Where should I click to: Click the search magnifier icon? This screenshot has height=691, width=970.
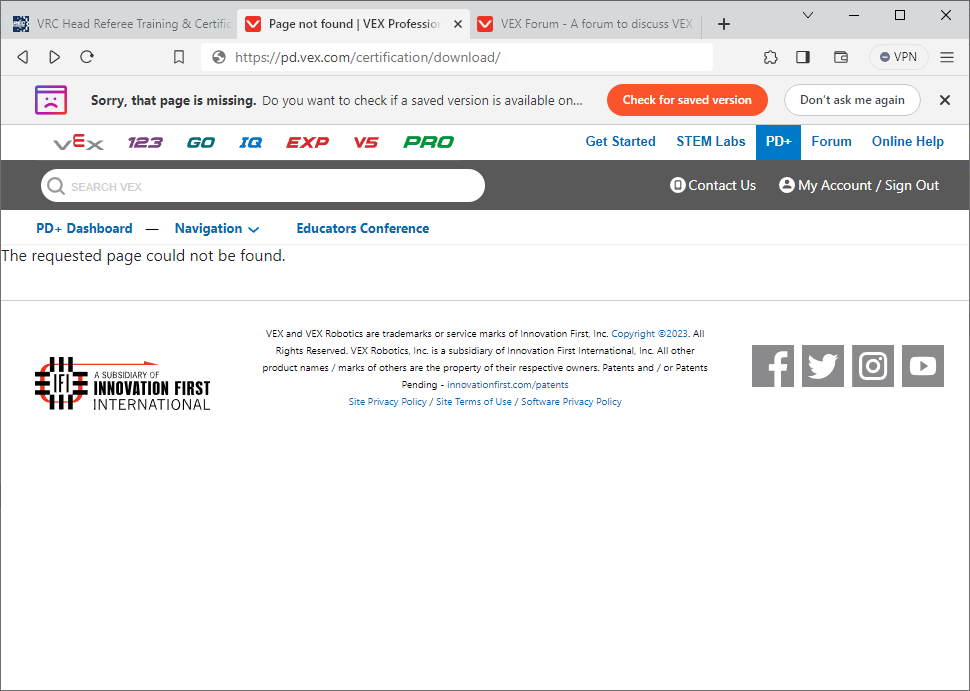[56, 186]
